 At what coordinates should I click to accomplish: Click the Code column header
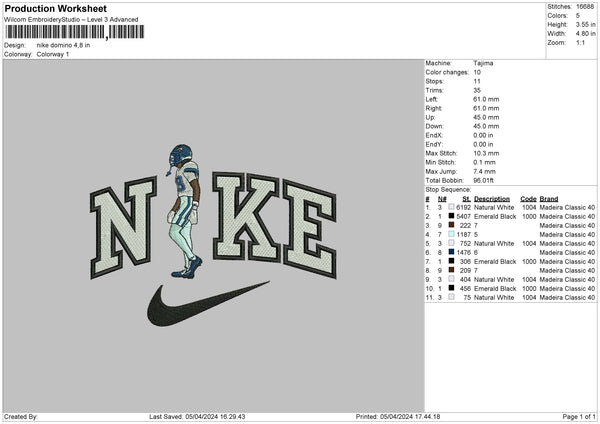(x=528, y=199)
